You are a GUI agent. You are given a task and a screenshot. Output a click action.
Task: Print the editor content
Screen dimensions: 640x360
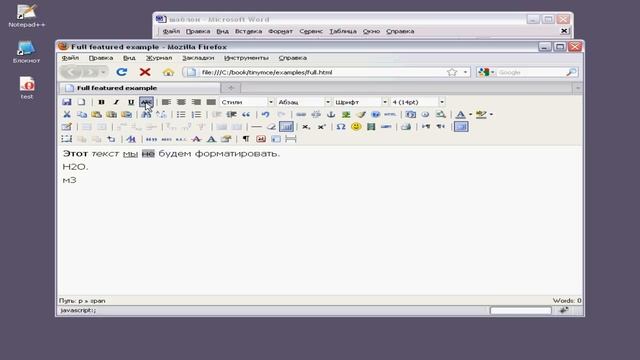click(406, 127)
